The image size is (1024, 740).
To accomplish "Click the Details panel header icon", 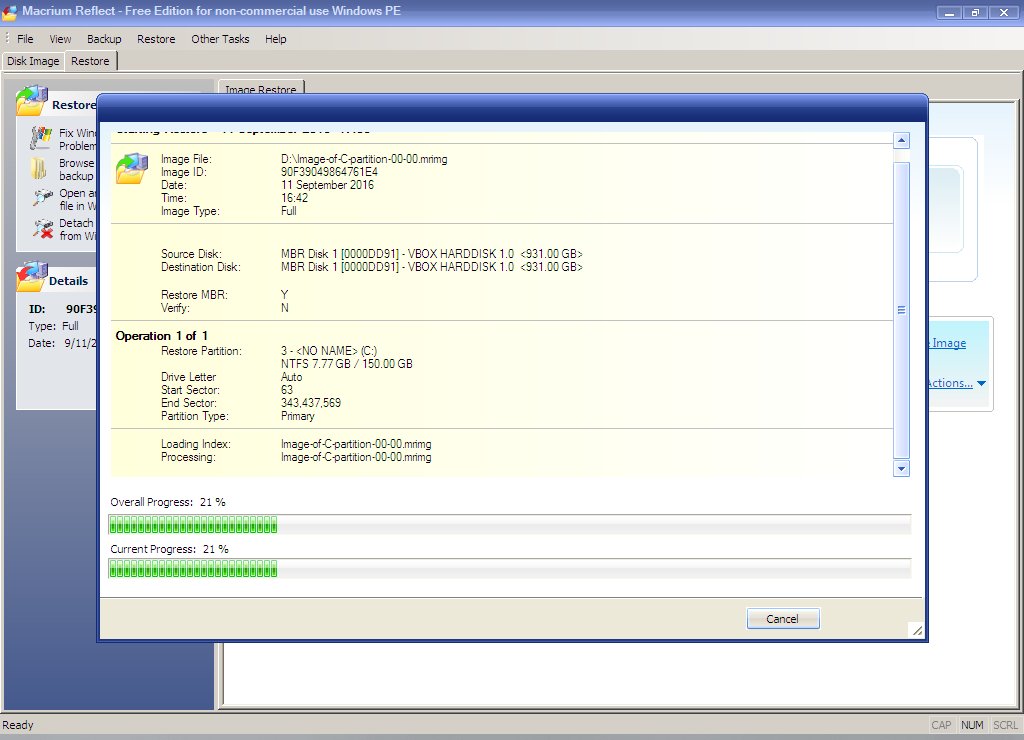I will (x=32, y=278).
